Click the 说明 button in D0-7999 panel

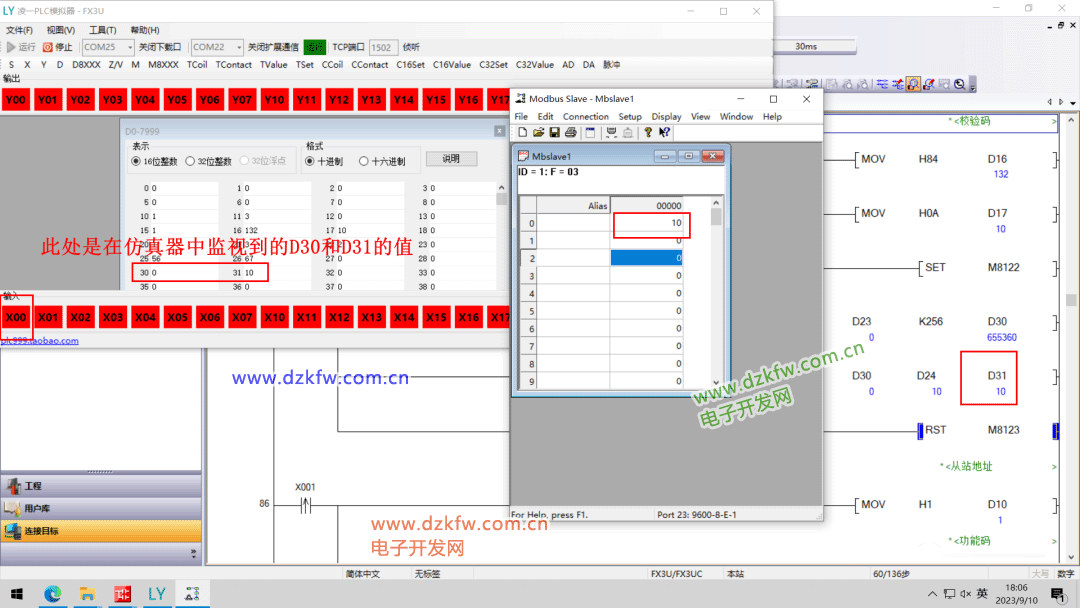coord(451,159)
